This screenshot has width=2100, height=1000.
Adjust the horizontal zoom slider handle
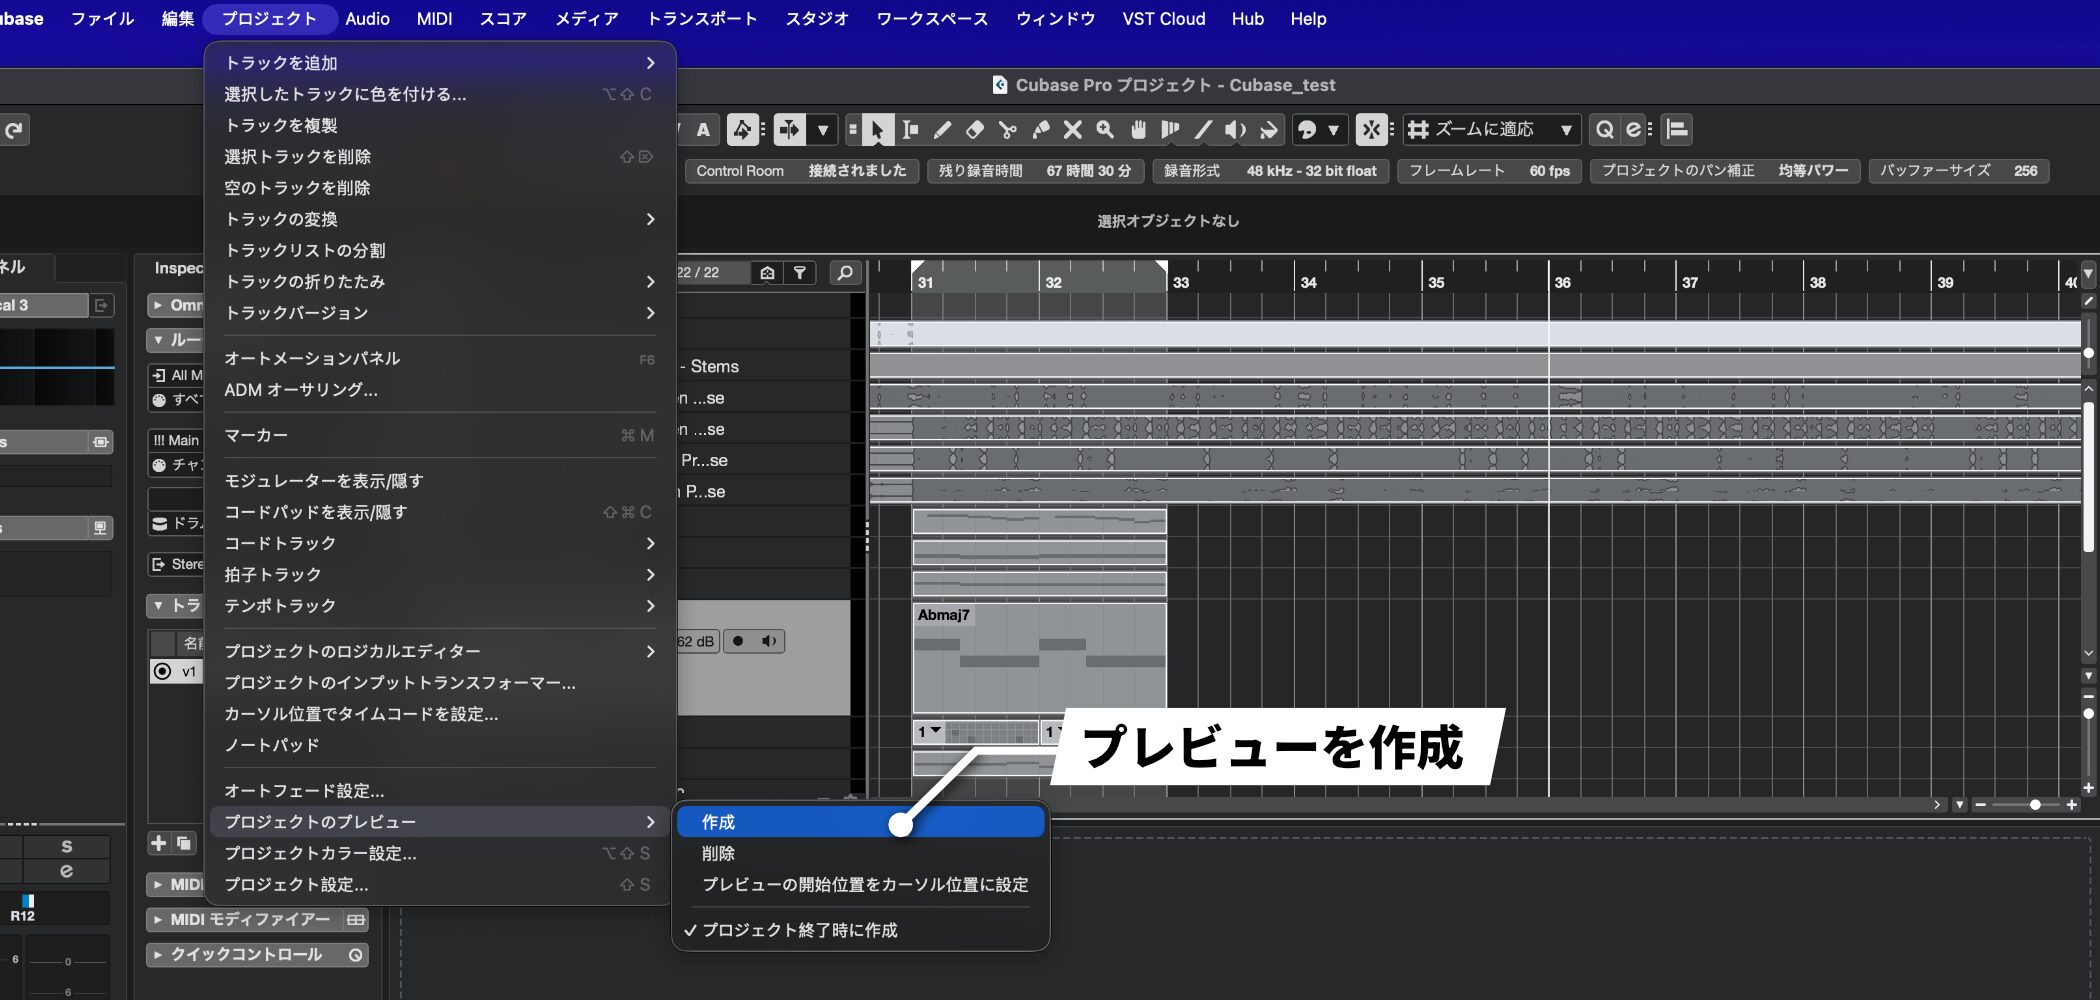pyautogui.click(x=2035, y=805)
